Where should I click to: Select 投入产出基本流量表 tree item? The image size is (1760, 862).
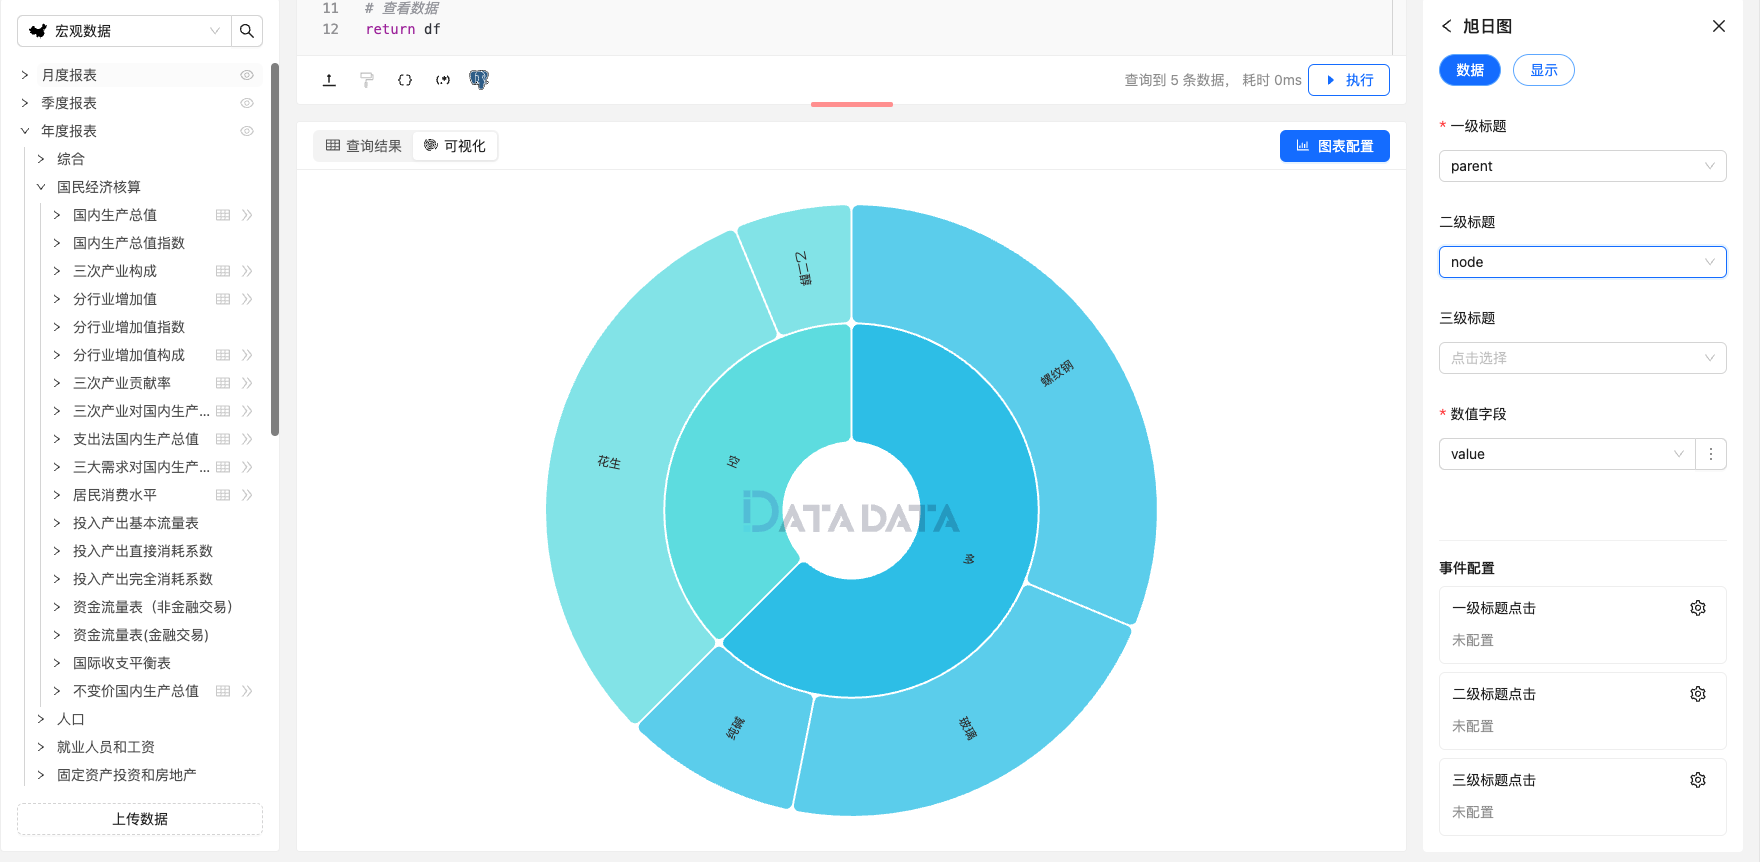[136, 523]
